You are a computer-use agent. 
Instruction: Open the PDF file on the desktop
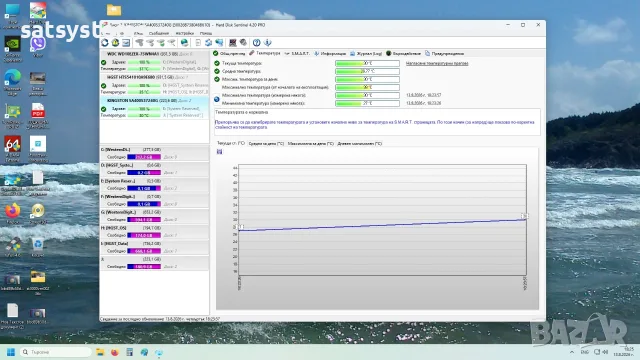pyautogui.click(x=38, y=116)
